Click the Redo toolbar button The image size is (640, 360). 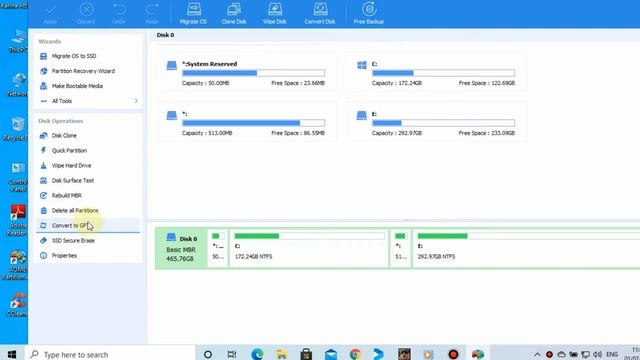tap(152, 13)
